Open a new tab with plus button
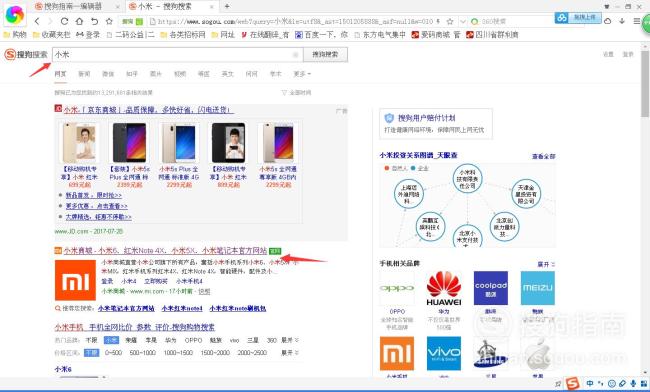This screenshot has height=392, width=650. coord(227,6)
